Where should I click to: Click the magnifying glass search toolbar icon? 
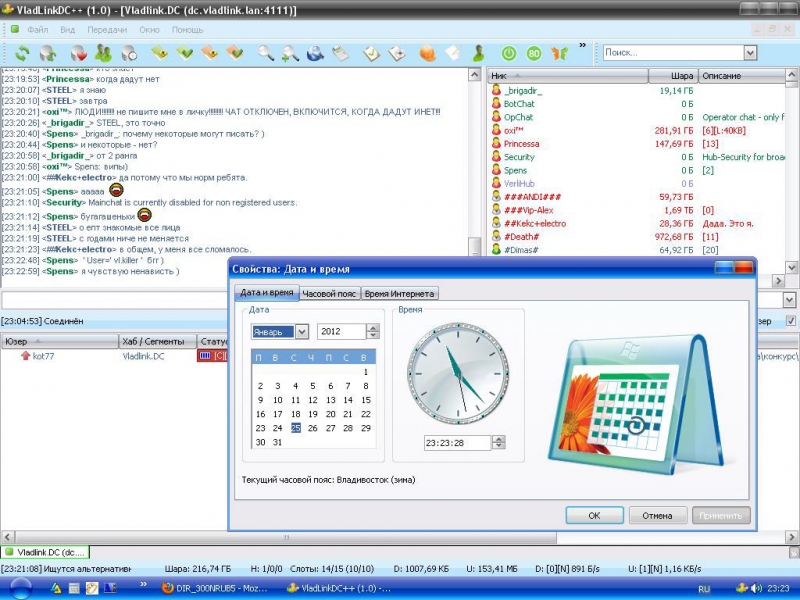click(266, 53)
